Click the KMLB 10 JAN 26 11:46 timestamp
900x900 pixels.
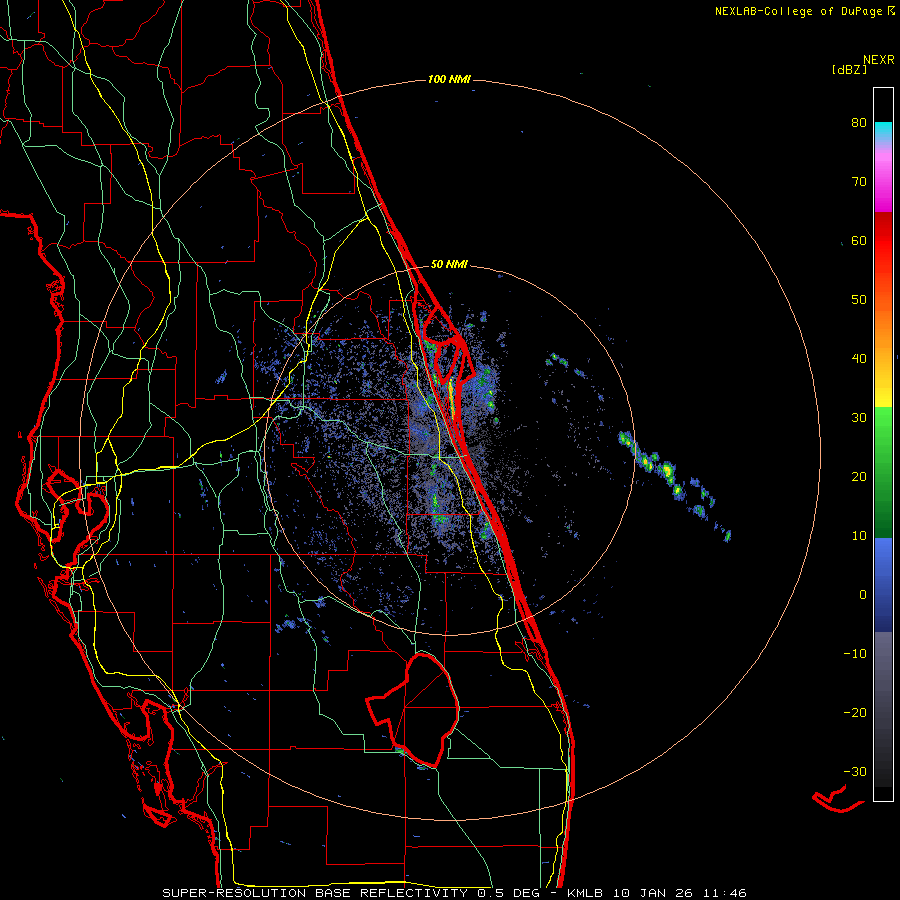tap(657, 893)
